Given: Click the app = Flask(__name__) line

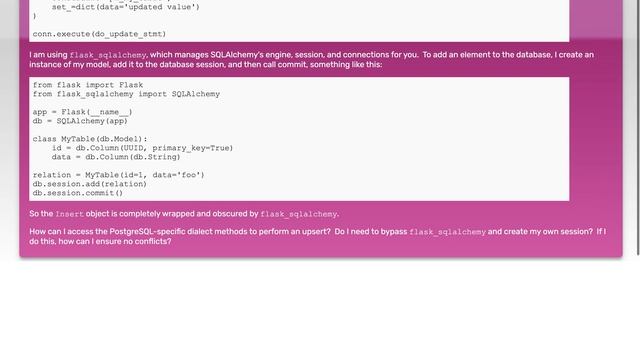Looking at the screenshot, I should click(82, 112).
